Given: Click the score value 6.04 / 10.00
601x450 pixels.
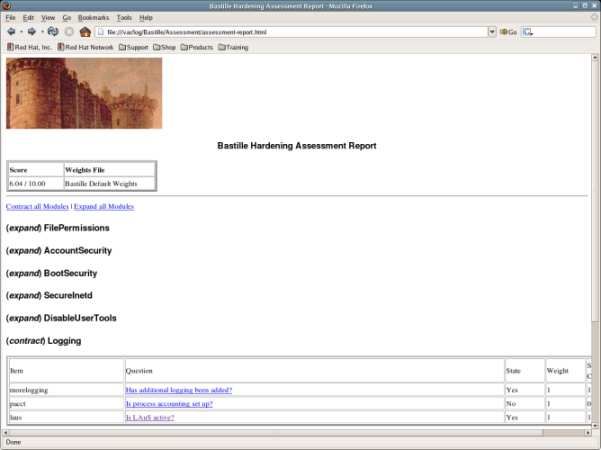Looking at the screenshot, I should pos(27,184).
